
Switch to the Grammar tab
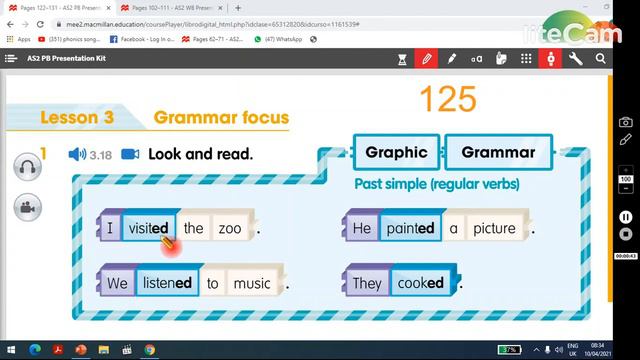498,152
